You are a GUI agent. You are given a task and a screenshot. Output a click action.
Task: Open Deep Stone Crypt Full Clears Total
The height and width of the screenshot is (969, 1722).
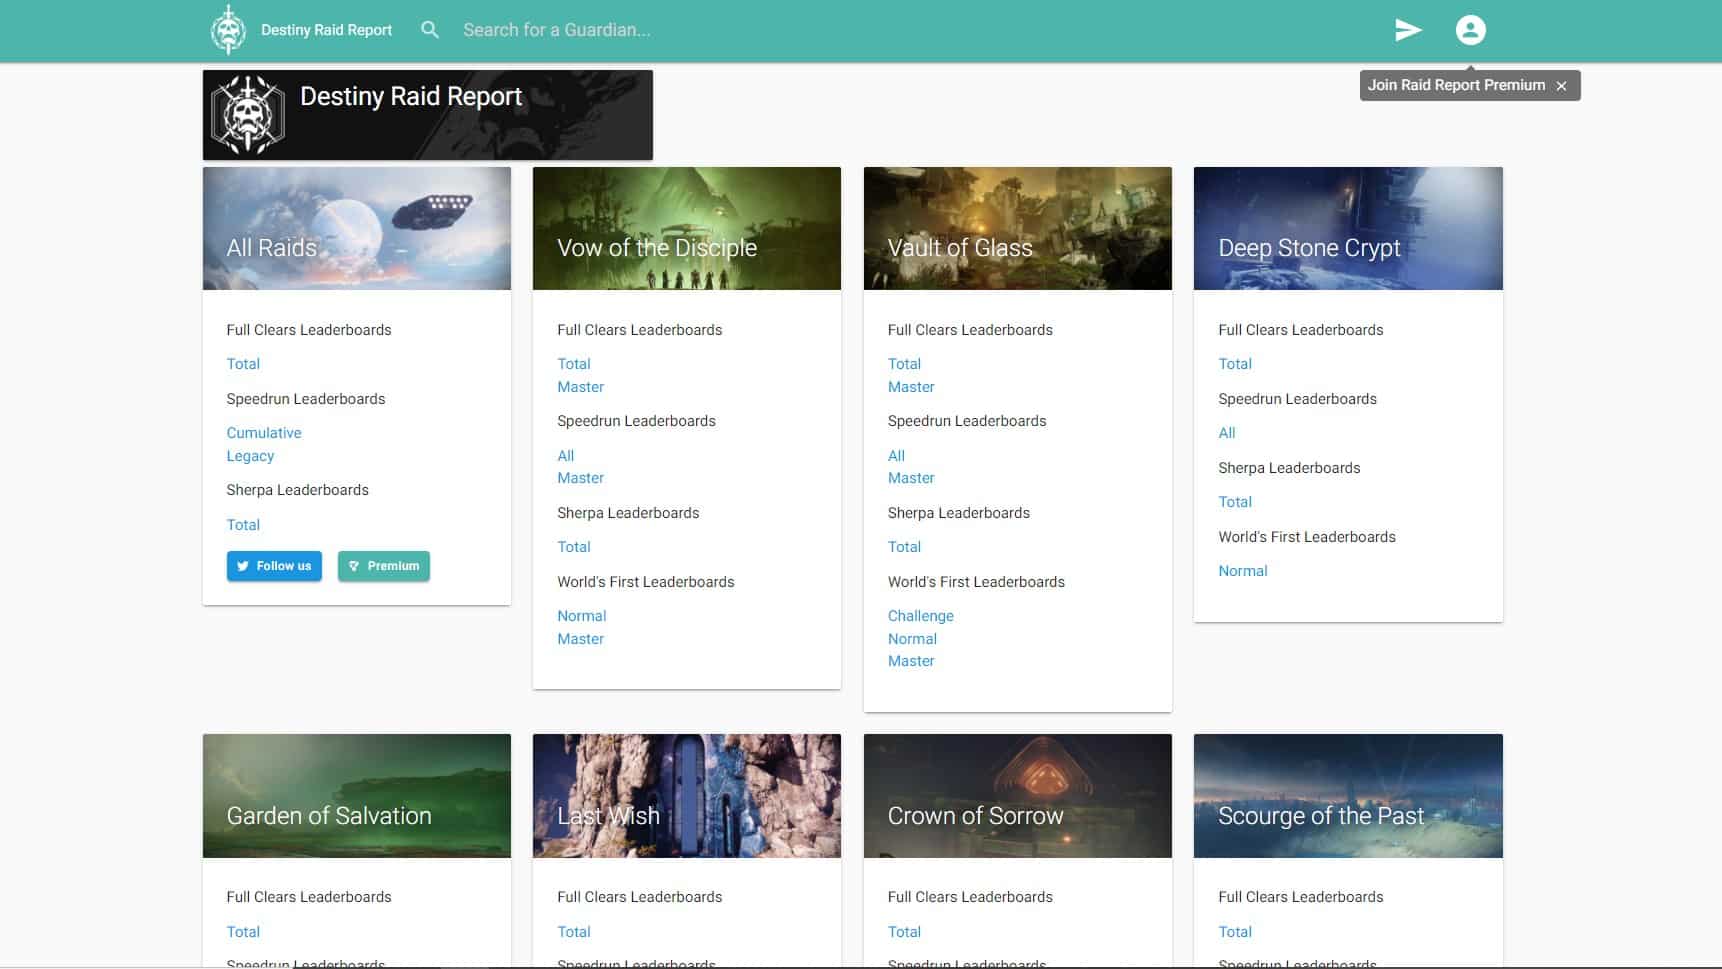(1235, 364)
